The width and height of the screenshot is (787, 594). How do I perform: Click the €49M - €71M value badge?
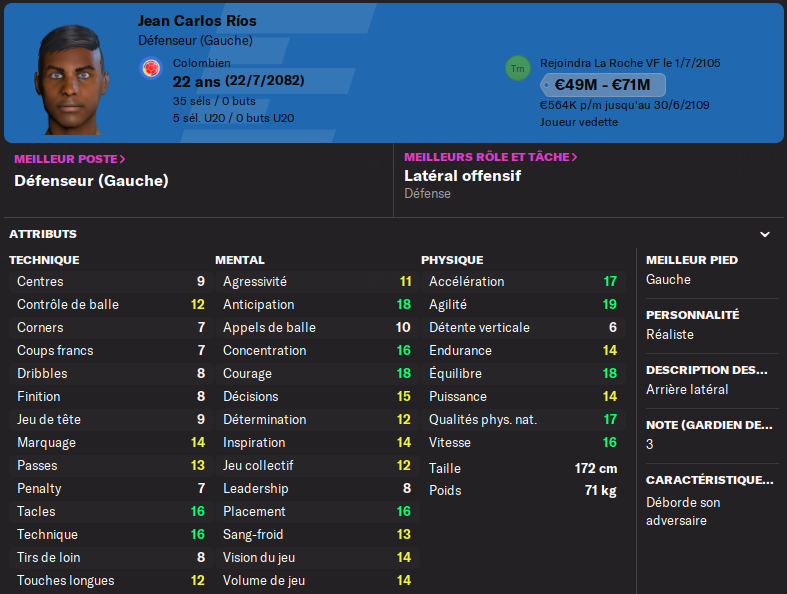[602, 85]
